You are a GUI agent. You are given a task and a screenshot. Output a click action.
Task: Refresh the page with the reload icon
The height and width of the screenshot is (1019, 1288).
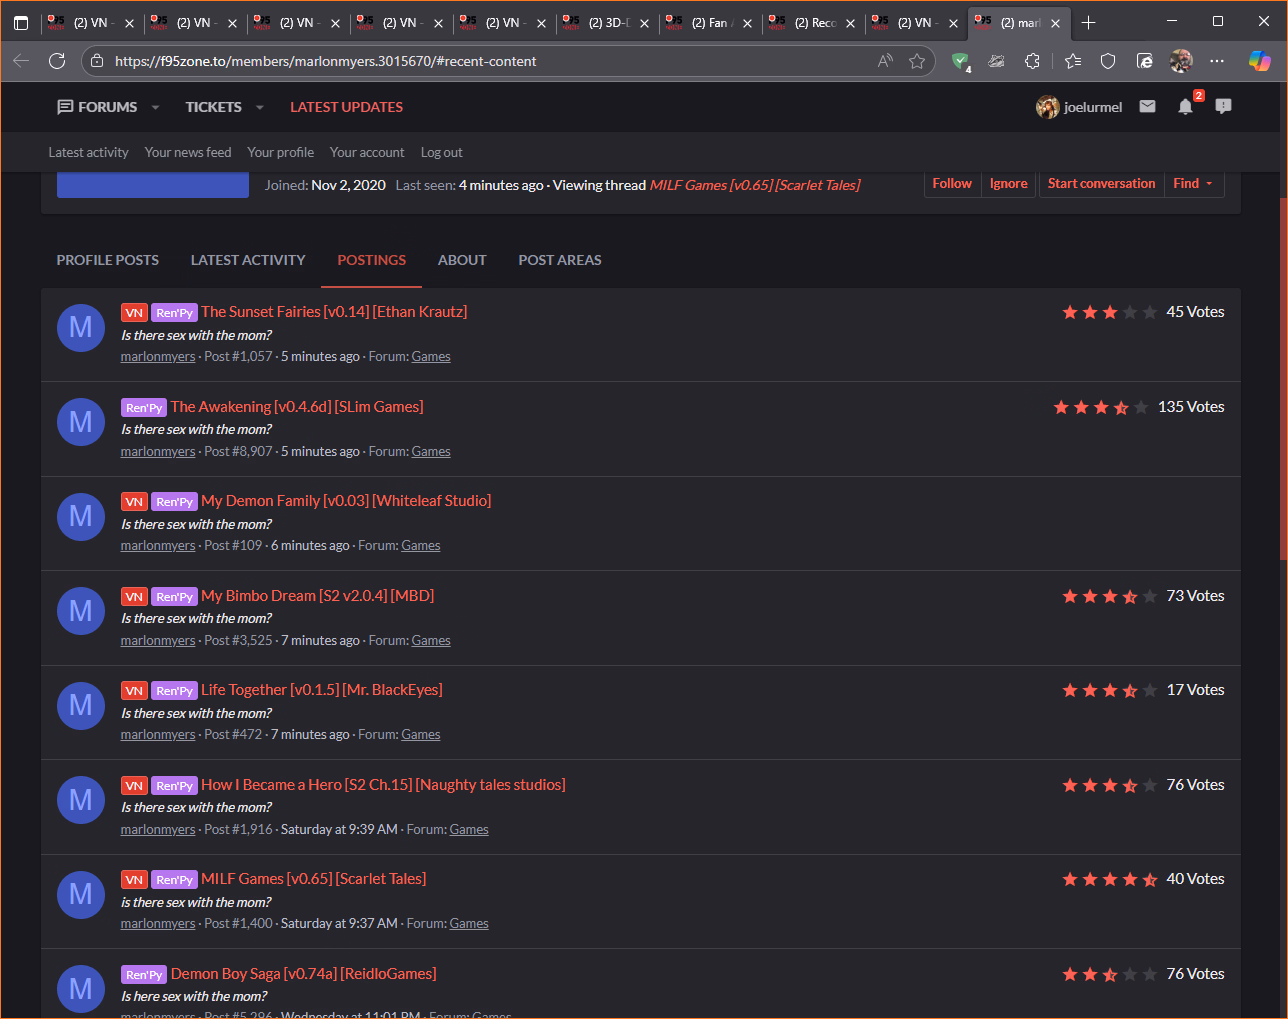coord(57,61)
